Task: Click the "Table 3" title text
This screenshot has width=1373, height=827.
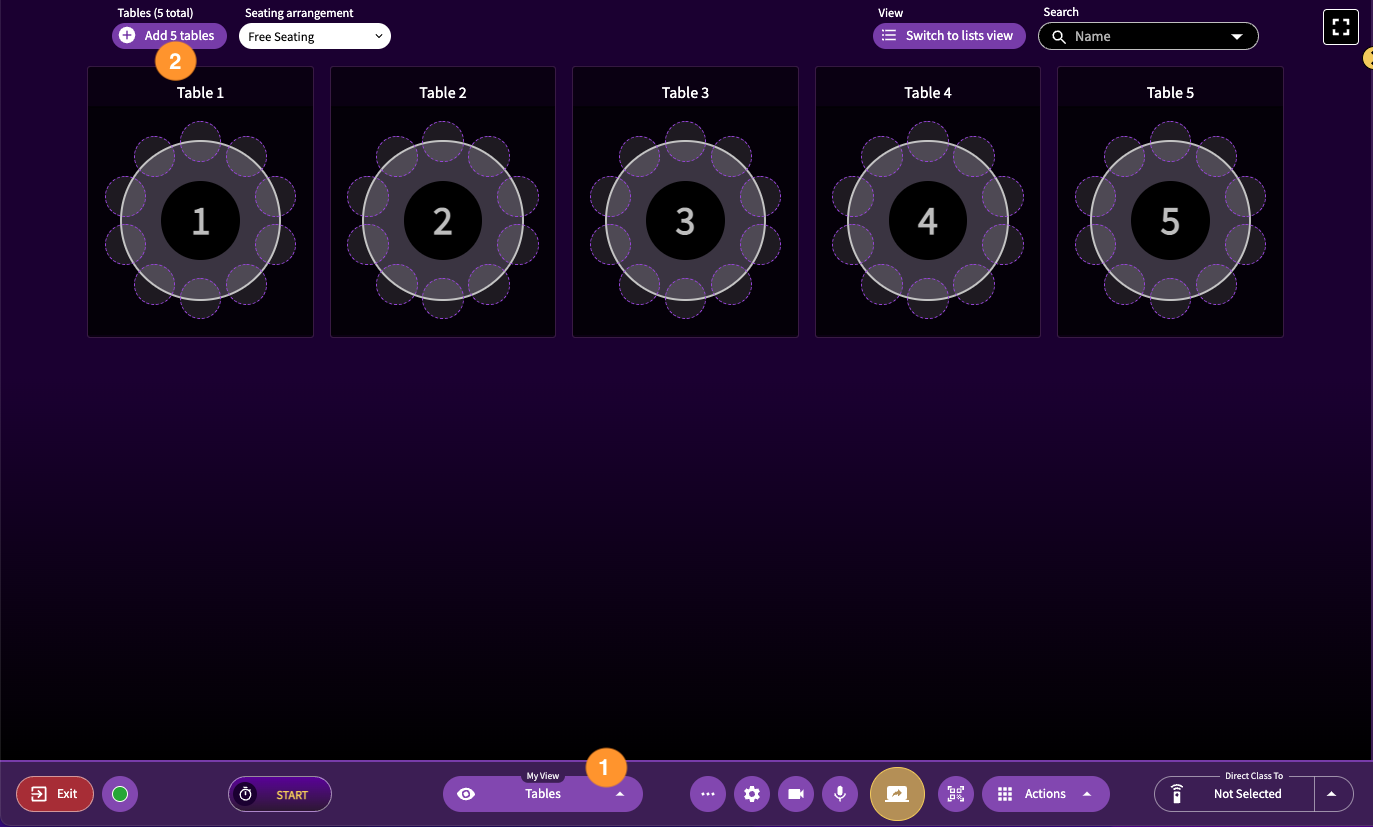Action: click(685, 93)
